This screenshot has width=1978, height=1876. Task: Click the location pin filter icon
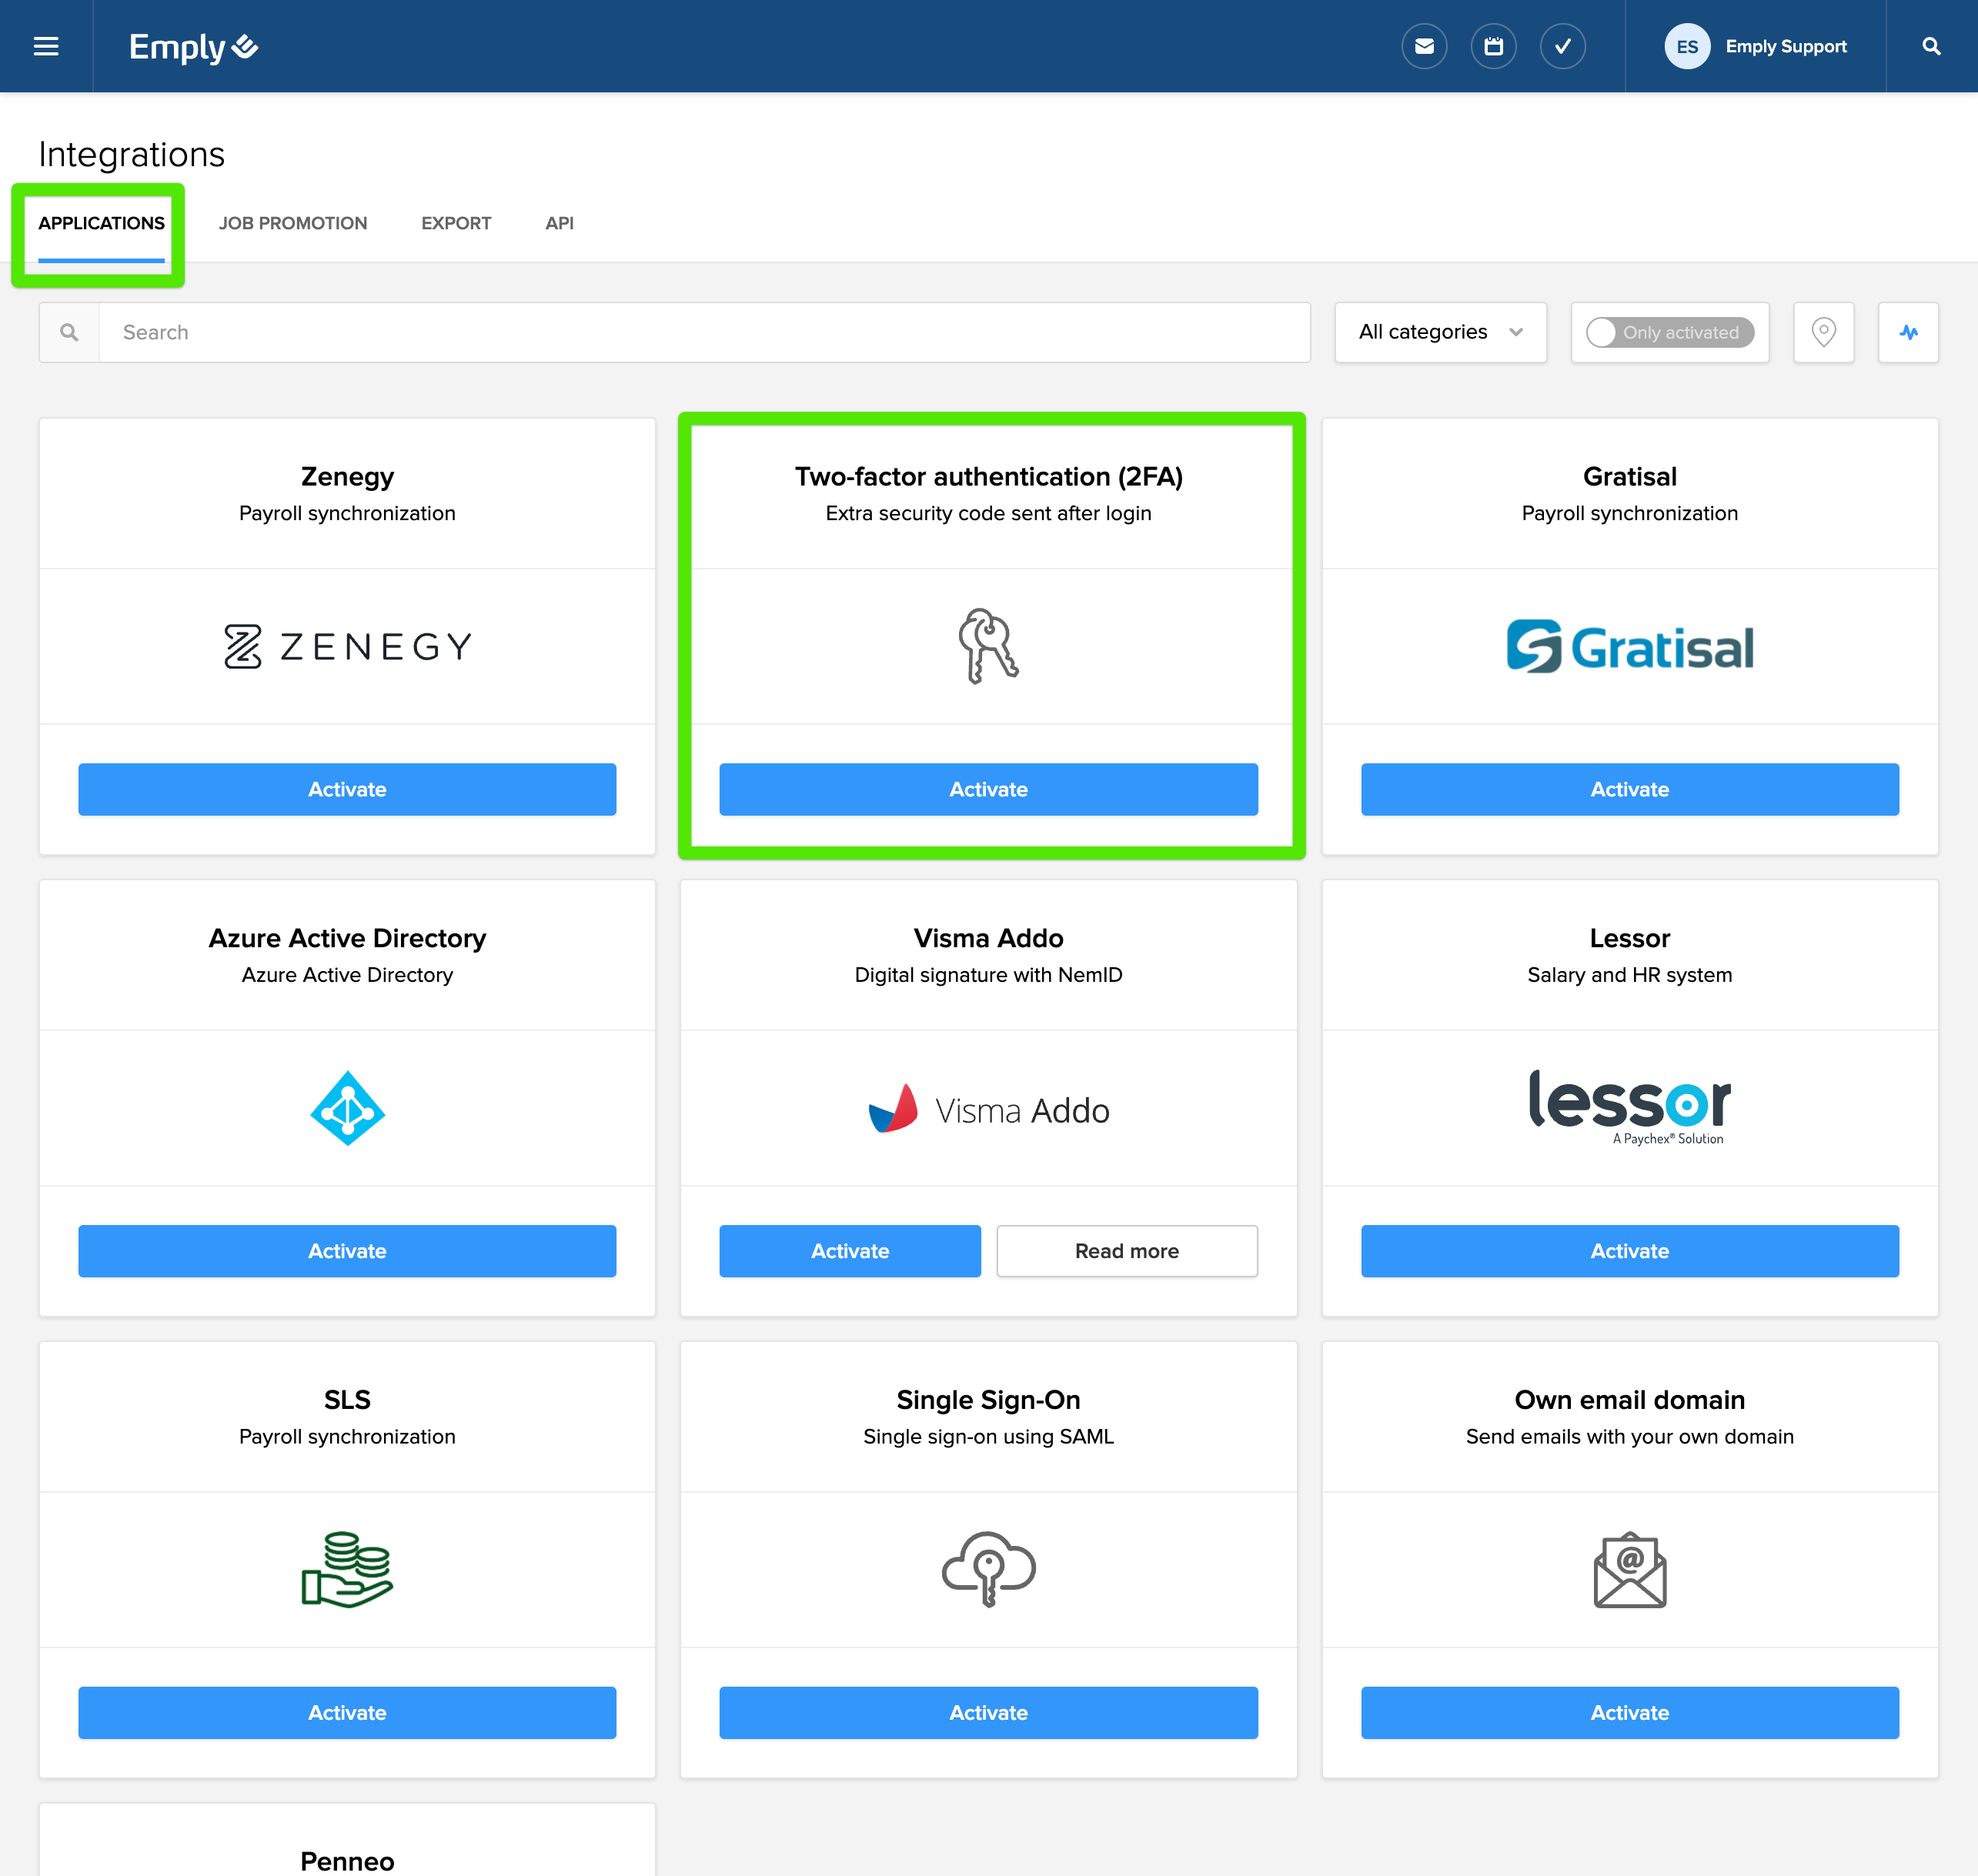click(1823, 332)
